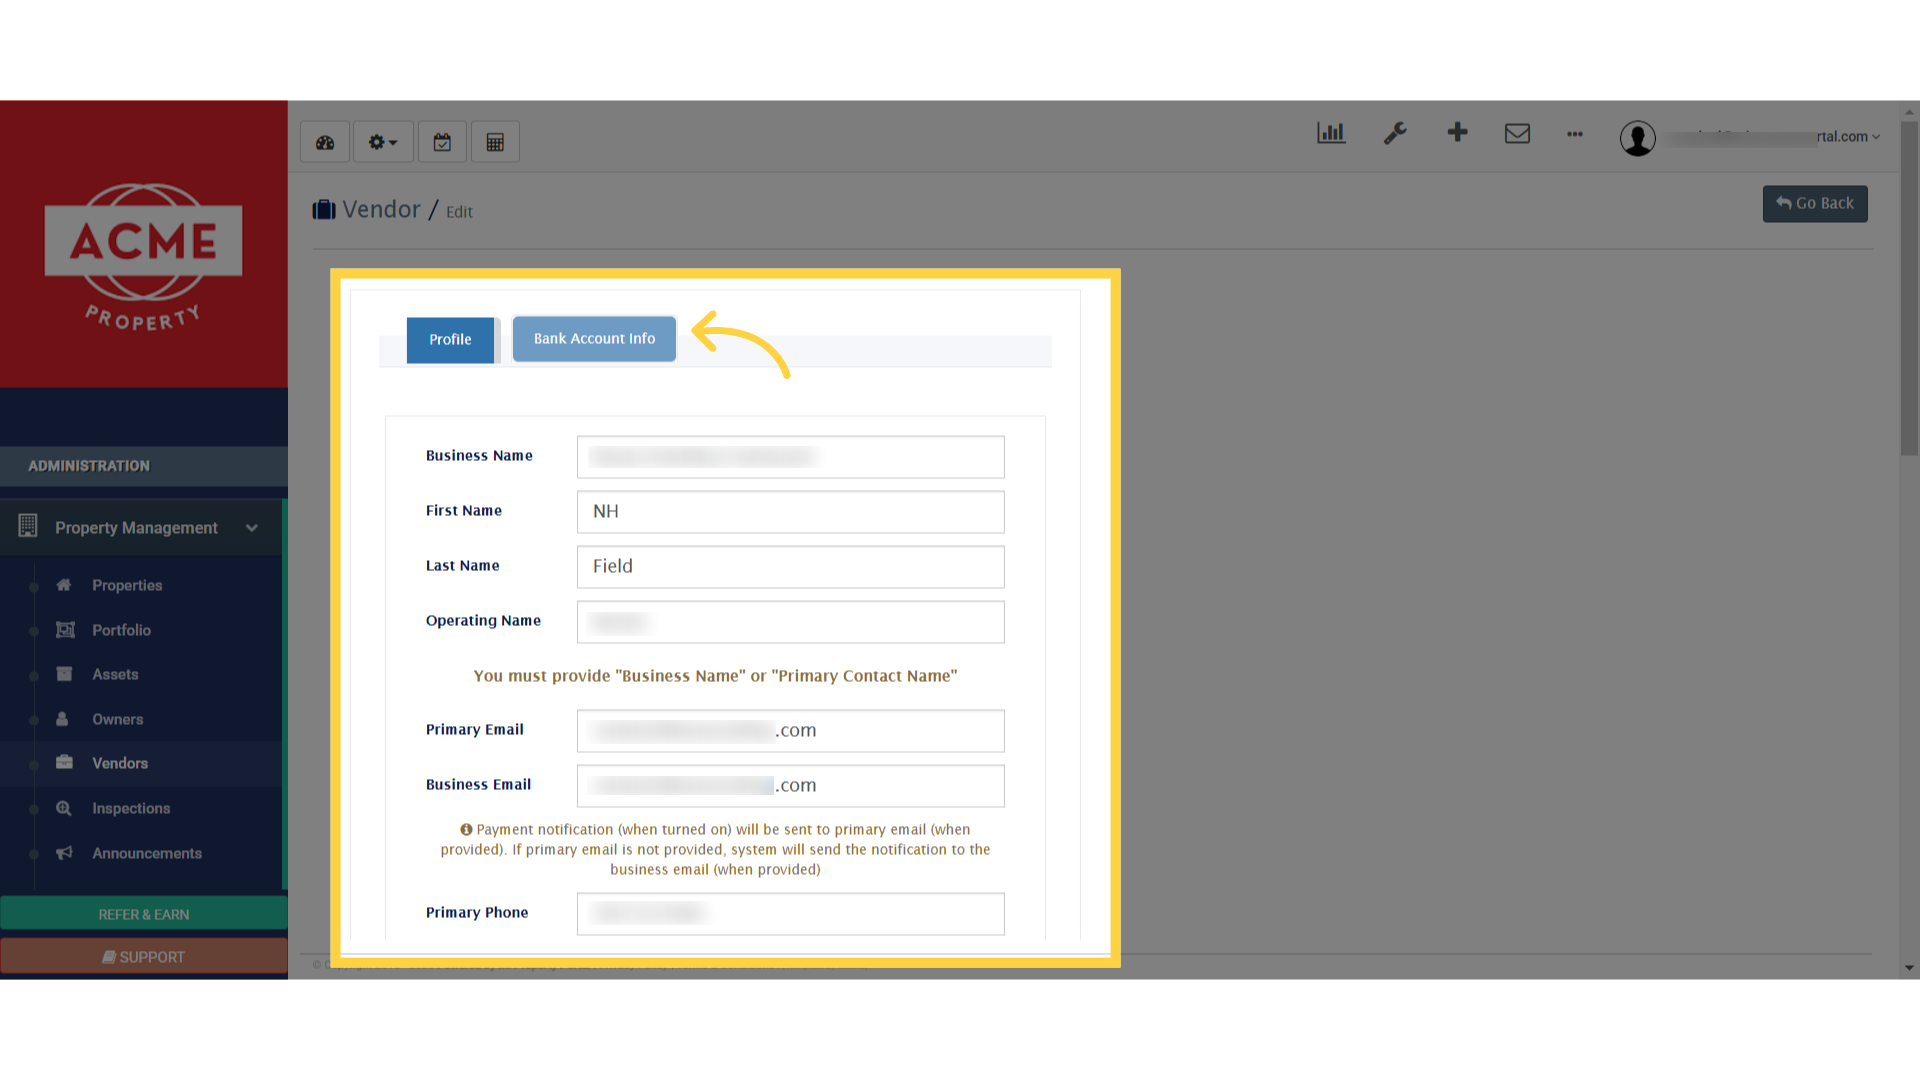The height and width of the screenshot is (1080, 1920).
Task: Click the REFER & EARN button
Action: click(143, 913)
